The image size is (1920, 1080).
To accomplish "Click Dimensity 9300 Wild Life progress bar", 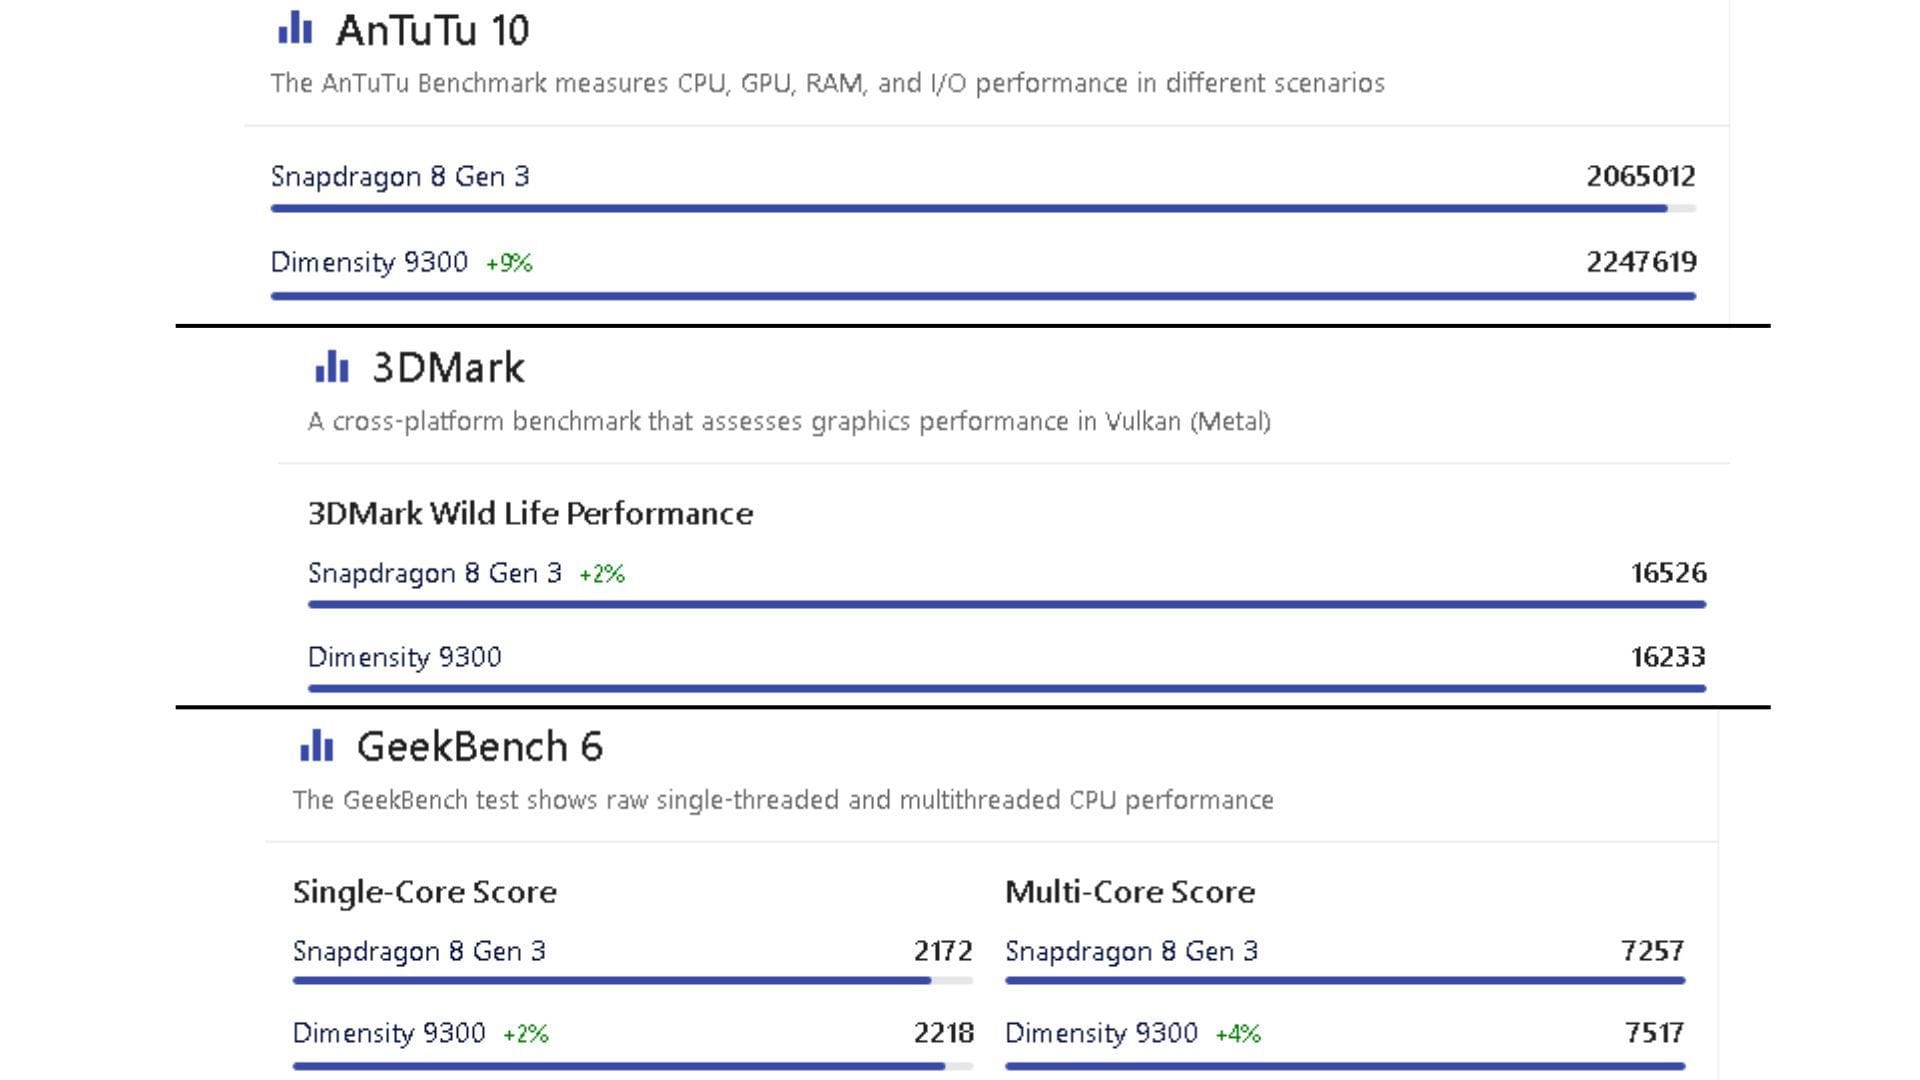I will point(1006,688).
